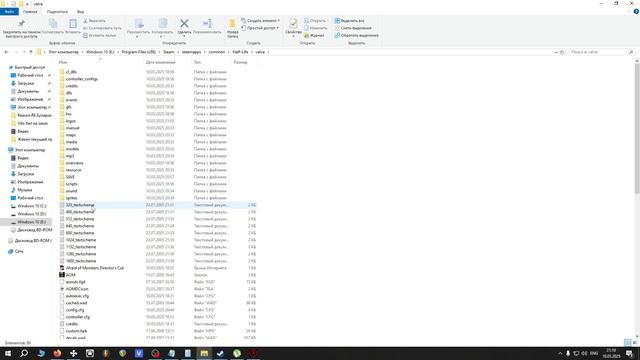Select Windows 10 (C:) drive in sidebar

31,206
